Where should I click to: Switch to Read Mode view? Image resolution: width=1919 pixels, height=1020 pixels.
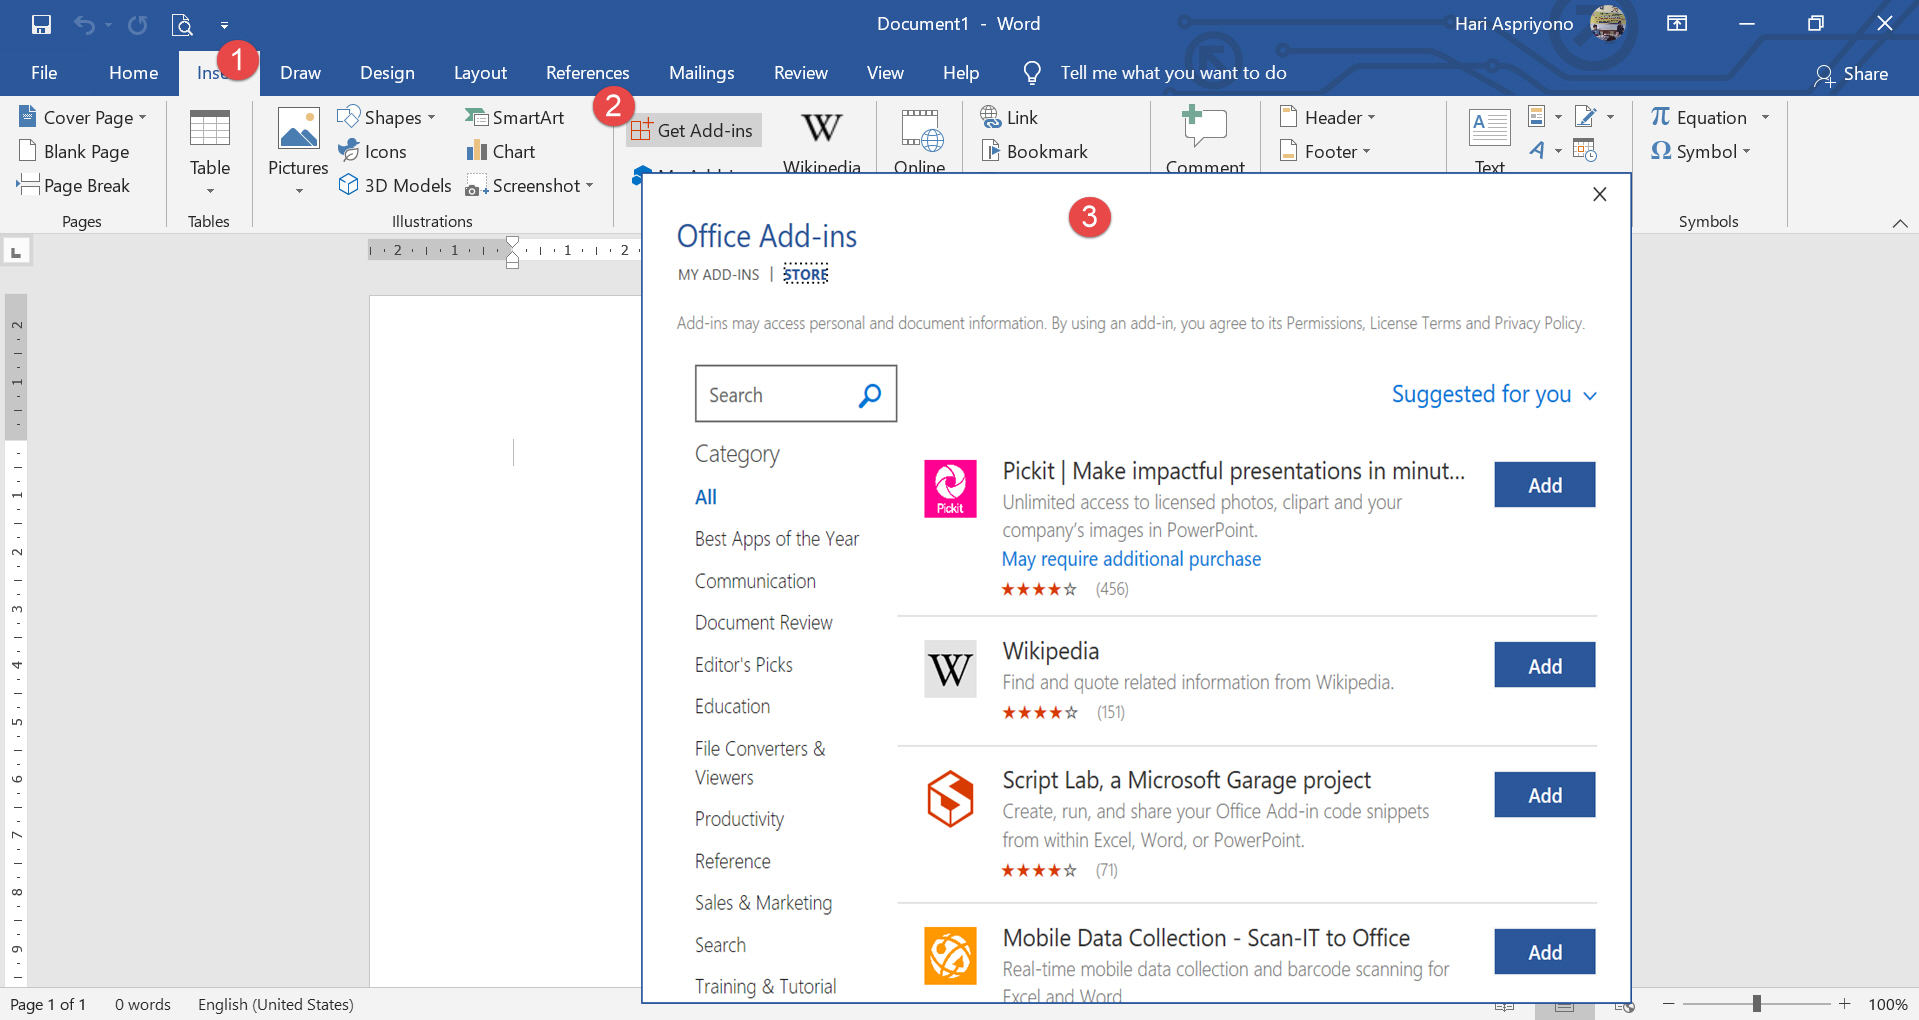(x=1505, y=1006)
